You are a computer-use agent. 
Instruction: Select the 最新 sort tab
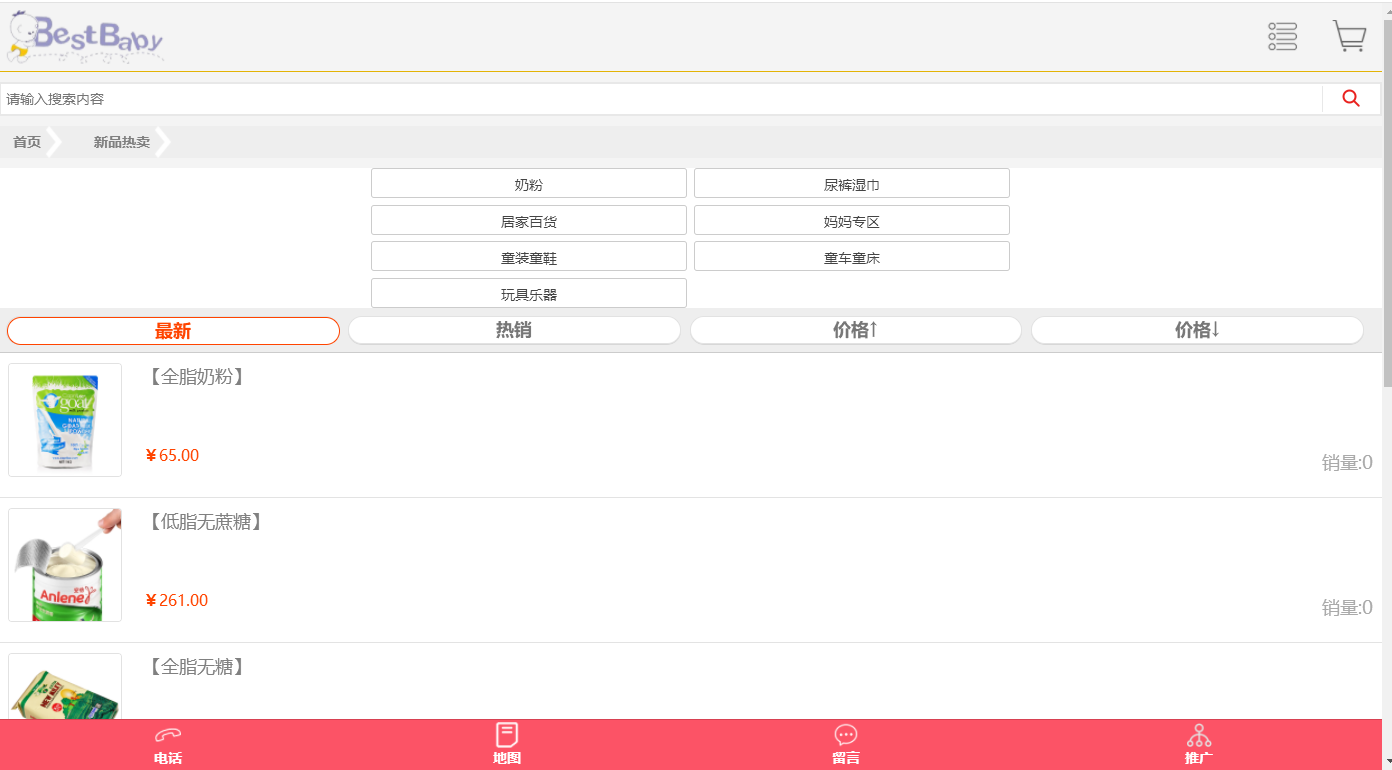click(x=173, y=331)
